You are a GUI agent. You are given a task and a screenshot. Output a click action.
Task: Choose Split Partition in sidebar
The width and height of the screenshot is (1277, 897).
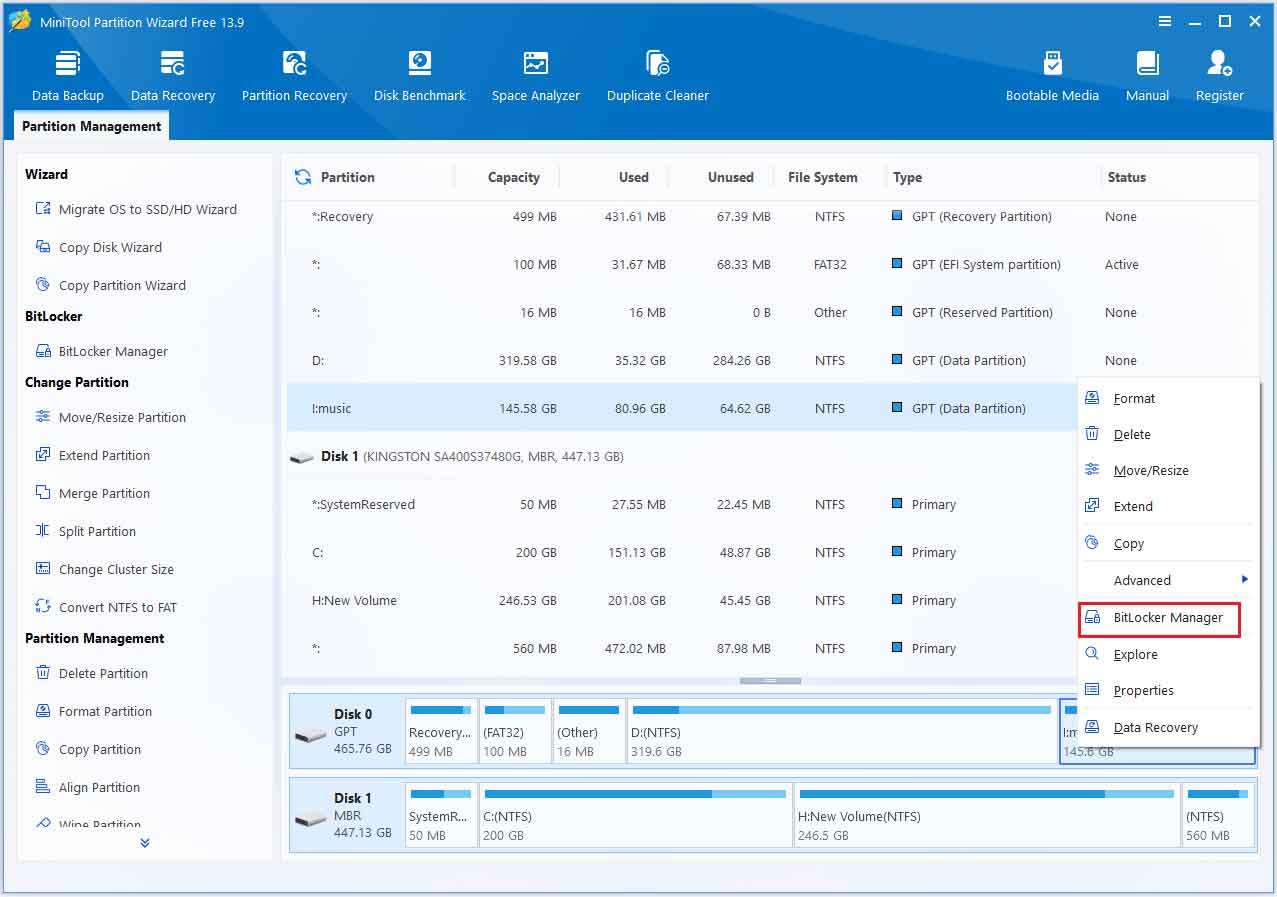pos(86,531)
